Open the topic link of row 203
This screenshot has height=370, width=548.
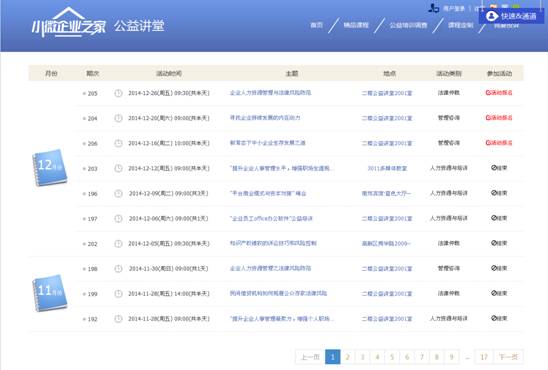pos(282,168)
